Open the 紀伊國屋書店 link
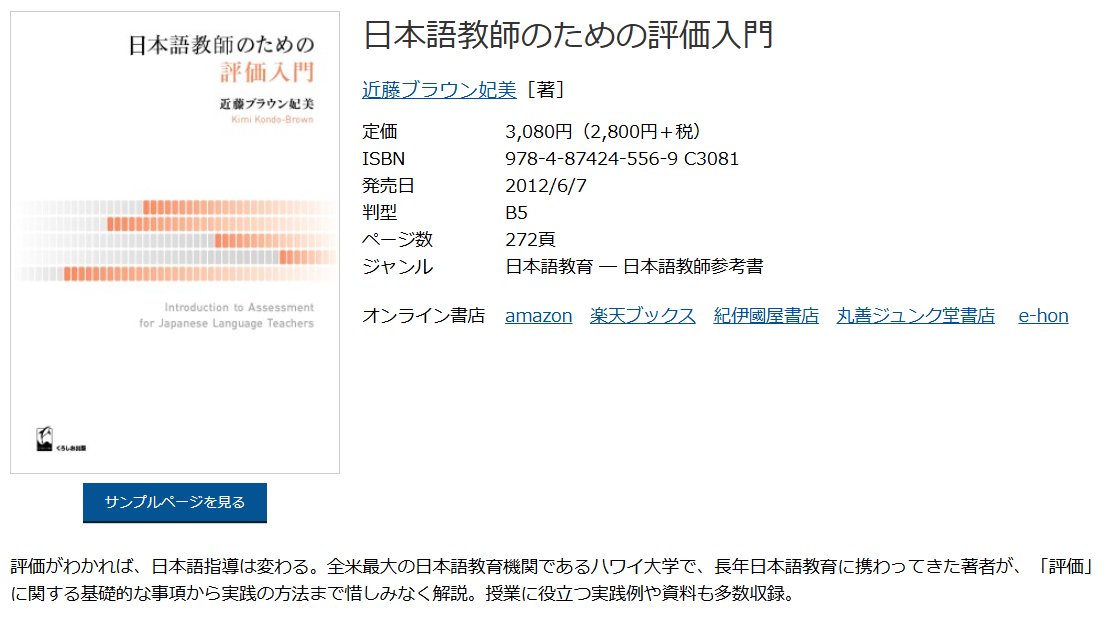 coord(766,315)
